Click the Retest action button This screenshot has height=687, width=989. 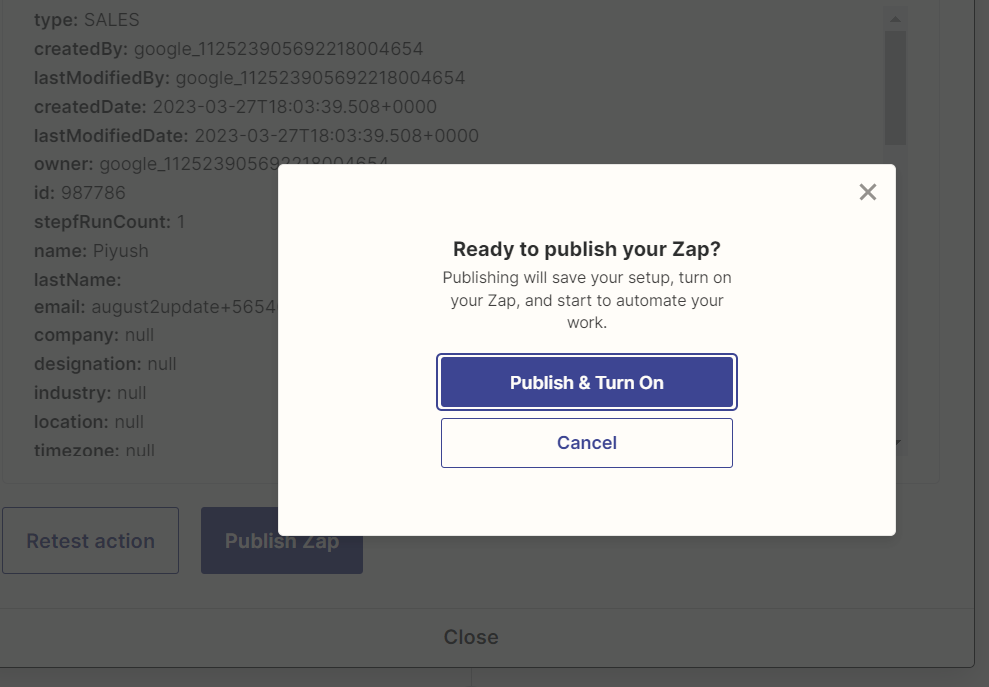pyautogui.click(x=90, y=541)
